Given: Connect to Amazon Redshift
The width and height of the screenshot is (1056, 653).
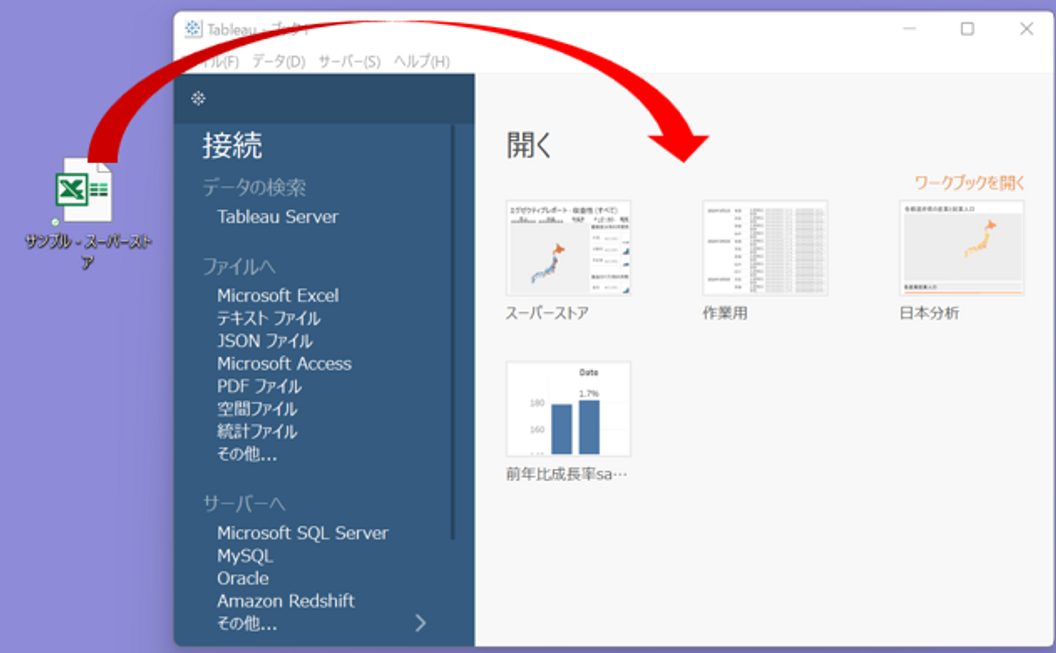Looking at the screenshot, I should tap(286, 601).
